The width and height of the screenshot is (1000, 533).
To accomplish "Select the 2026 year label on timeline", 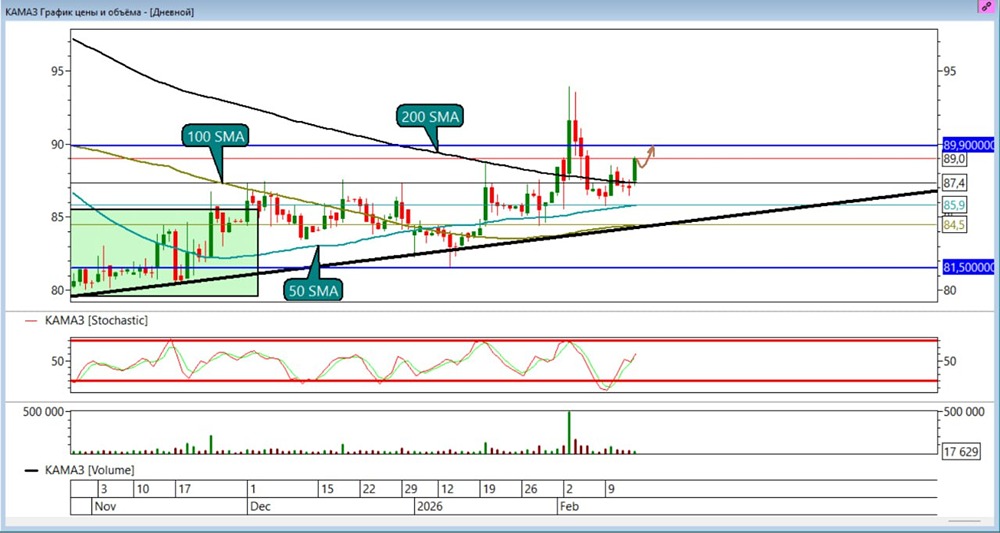I will pyautogui.click(x=430, y=507).
